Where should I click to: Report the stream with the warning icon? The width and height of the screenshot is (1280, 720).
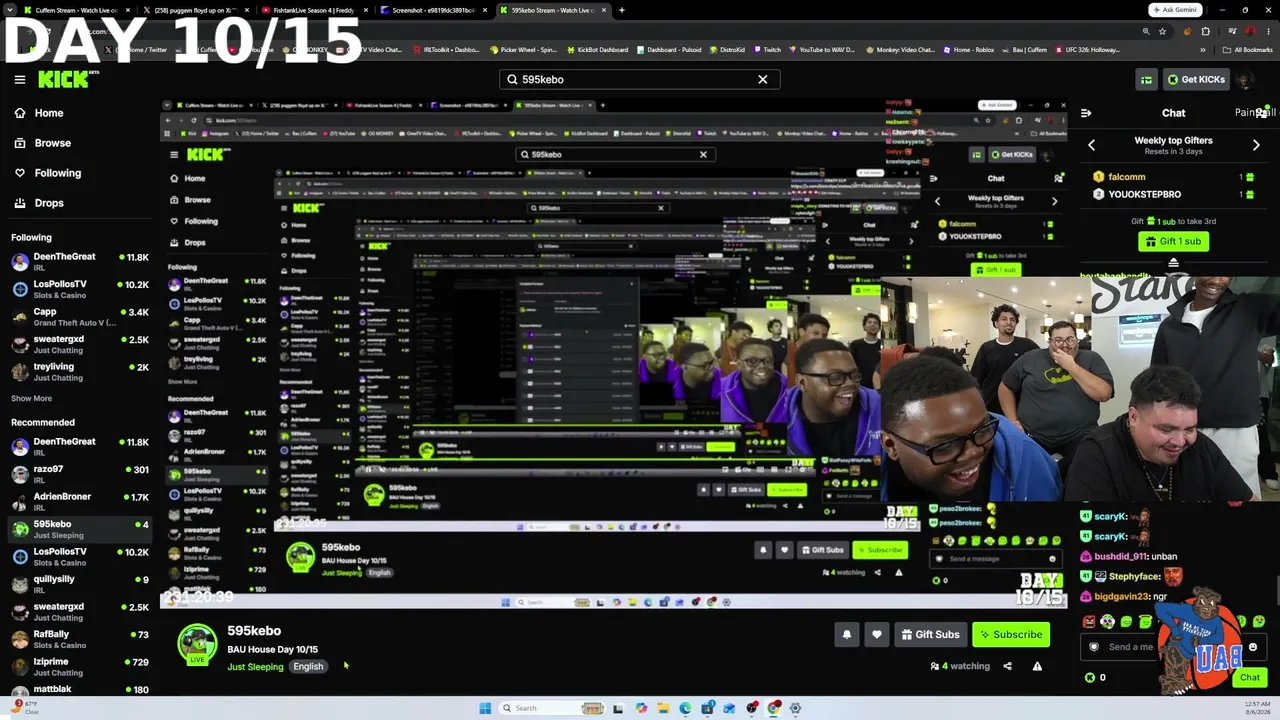point(1037,666)
